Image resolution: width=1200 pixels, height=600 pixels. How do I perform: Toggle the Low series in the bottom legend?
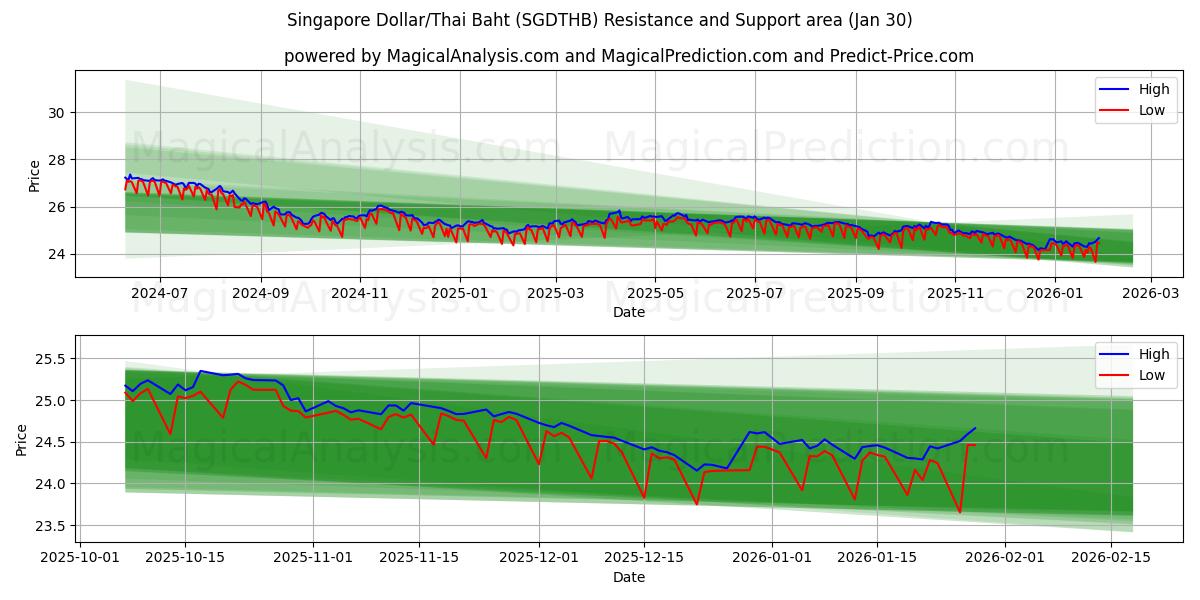(x=1150, y=373)
